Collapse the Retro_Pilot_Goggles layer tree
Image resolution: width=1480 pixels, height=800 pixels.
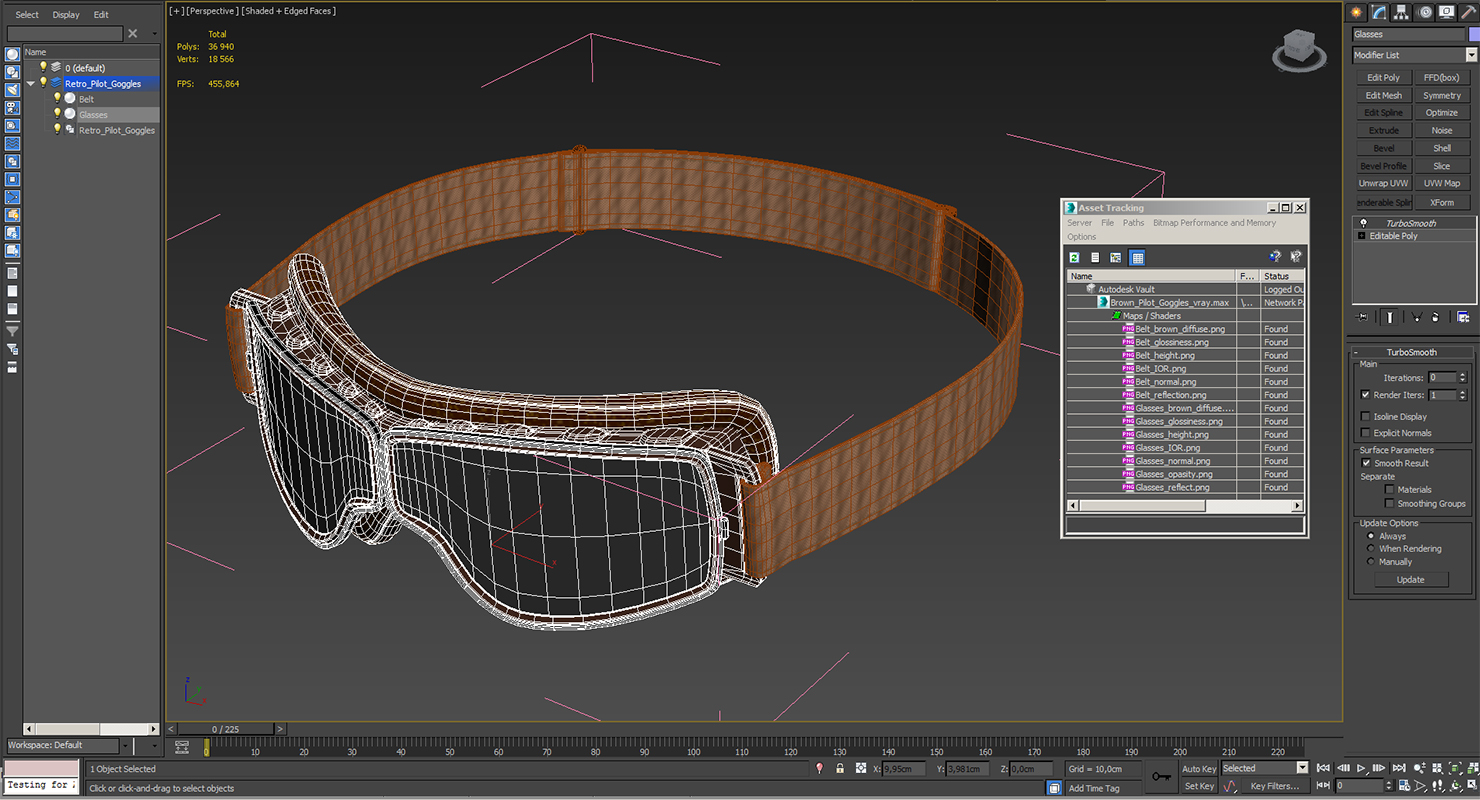(x=31, y=84)
